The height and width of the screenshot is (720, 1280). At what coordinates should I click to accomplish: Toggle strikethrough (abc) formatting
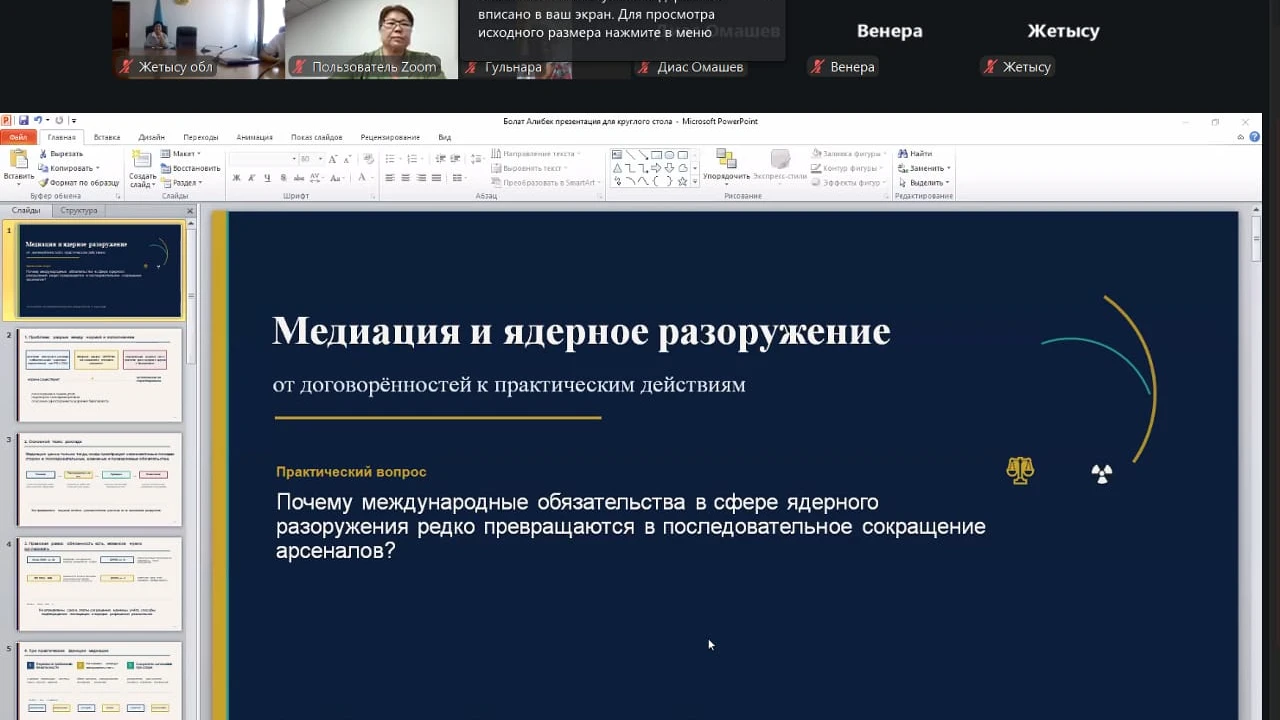[299, 178]
